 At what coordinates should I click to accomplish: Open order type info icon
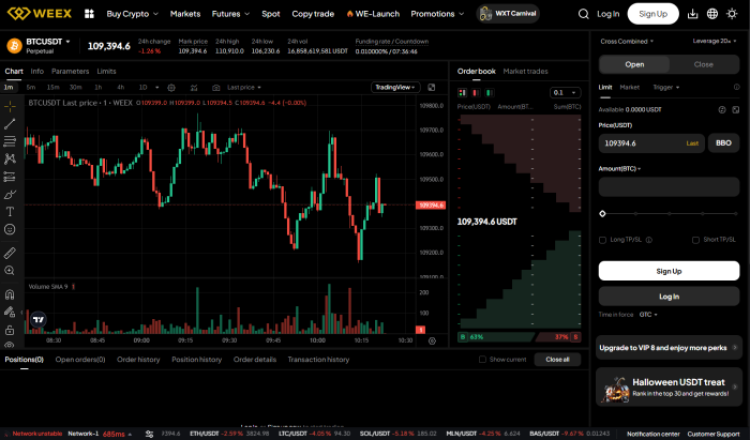click(x=737, y=87)
